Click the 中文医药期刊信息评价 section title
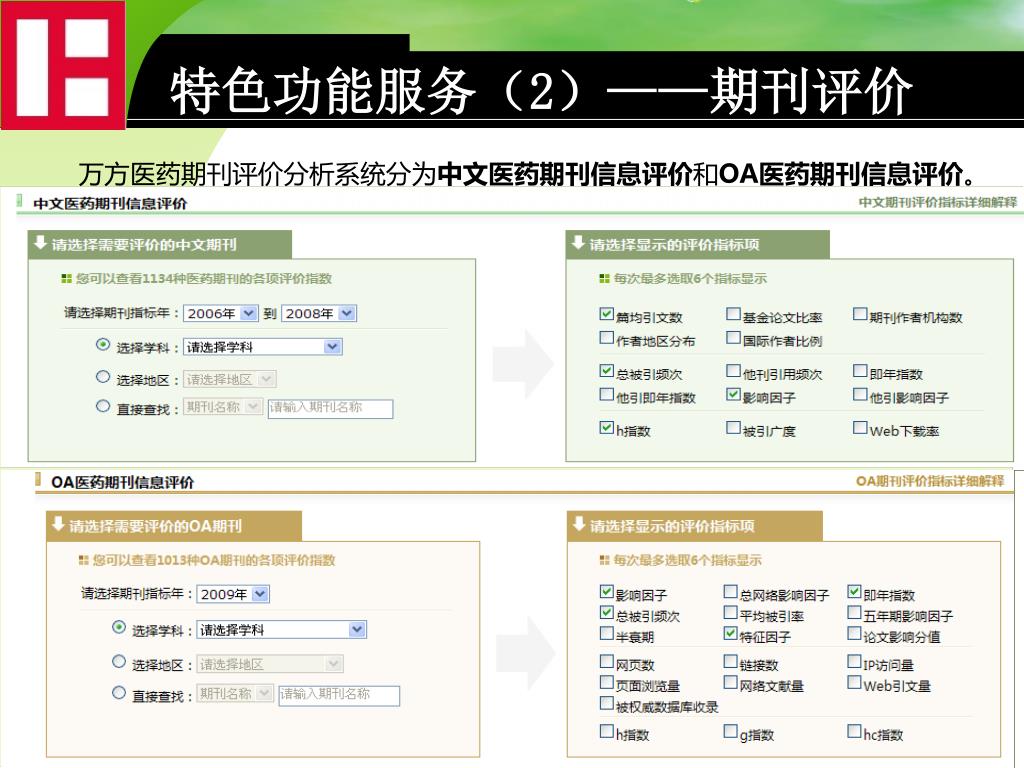 (x=110, y=204)
